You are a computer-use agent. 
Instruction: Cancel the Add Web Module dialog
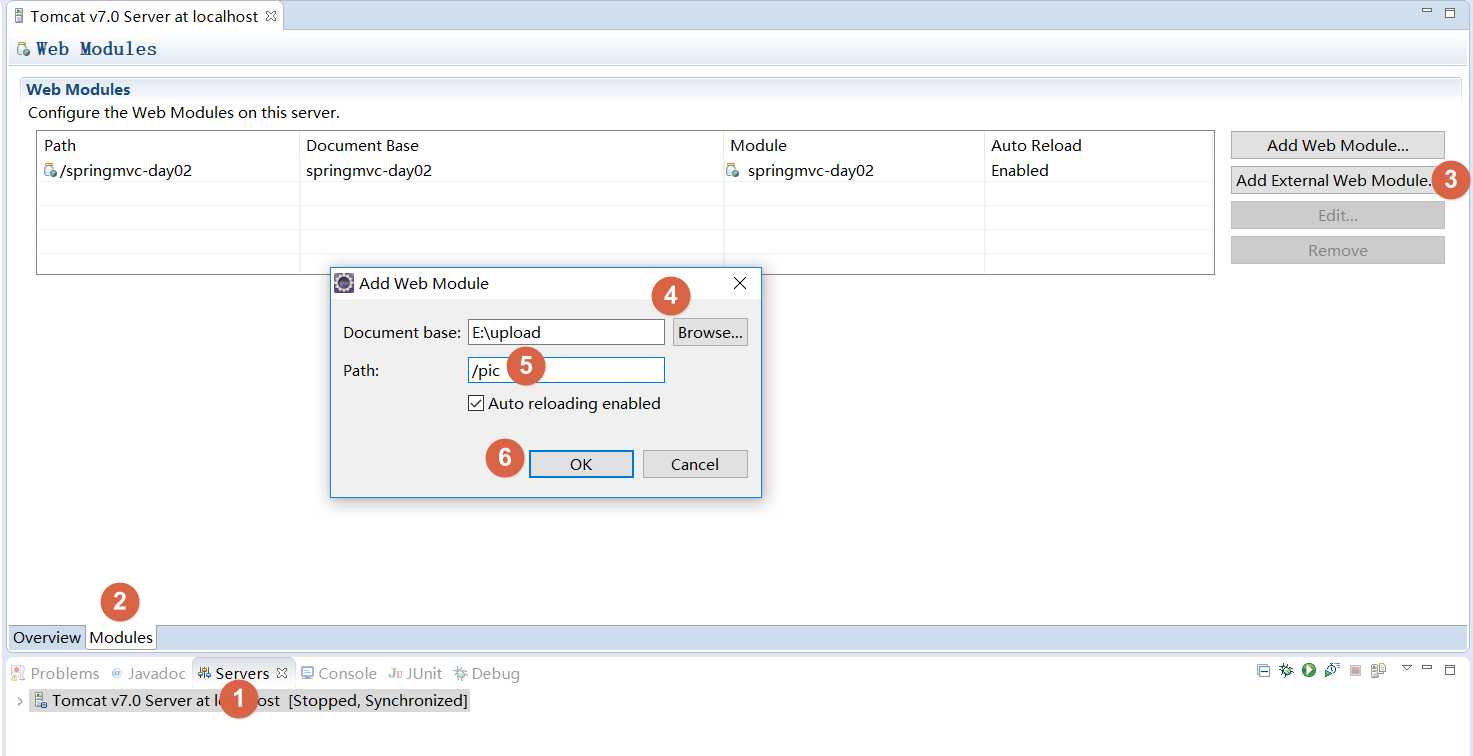coord(695,464)
